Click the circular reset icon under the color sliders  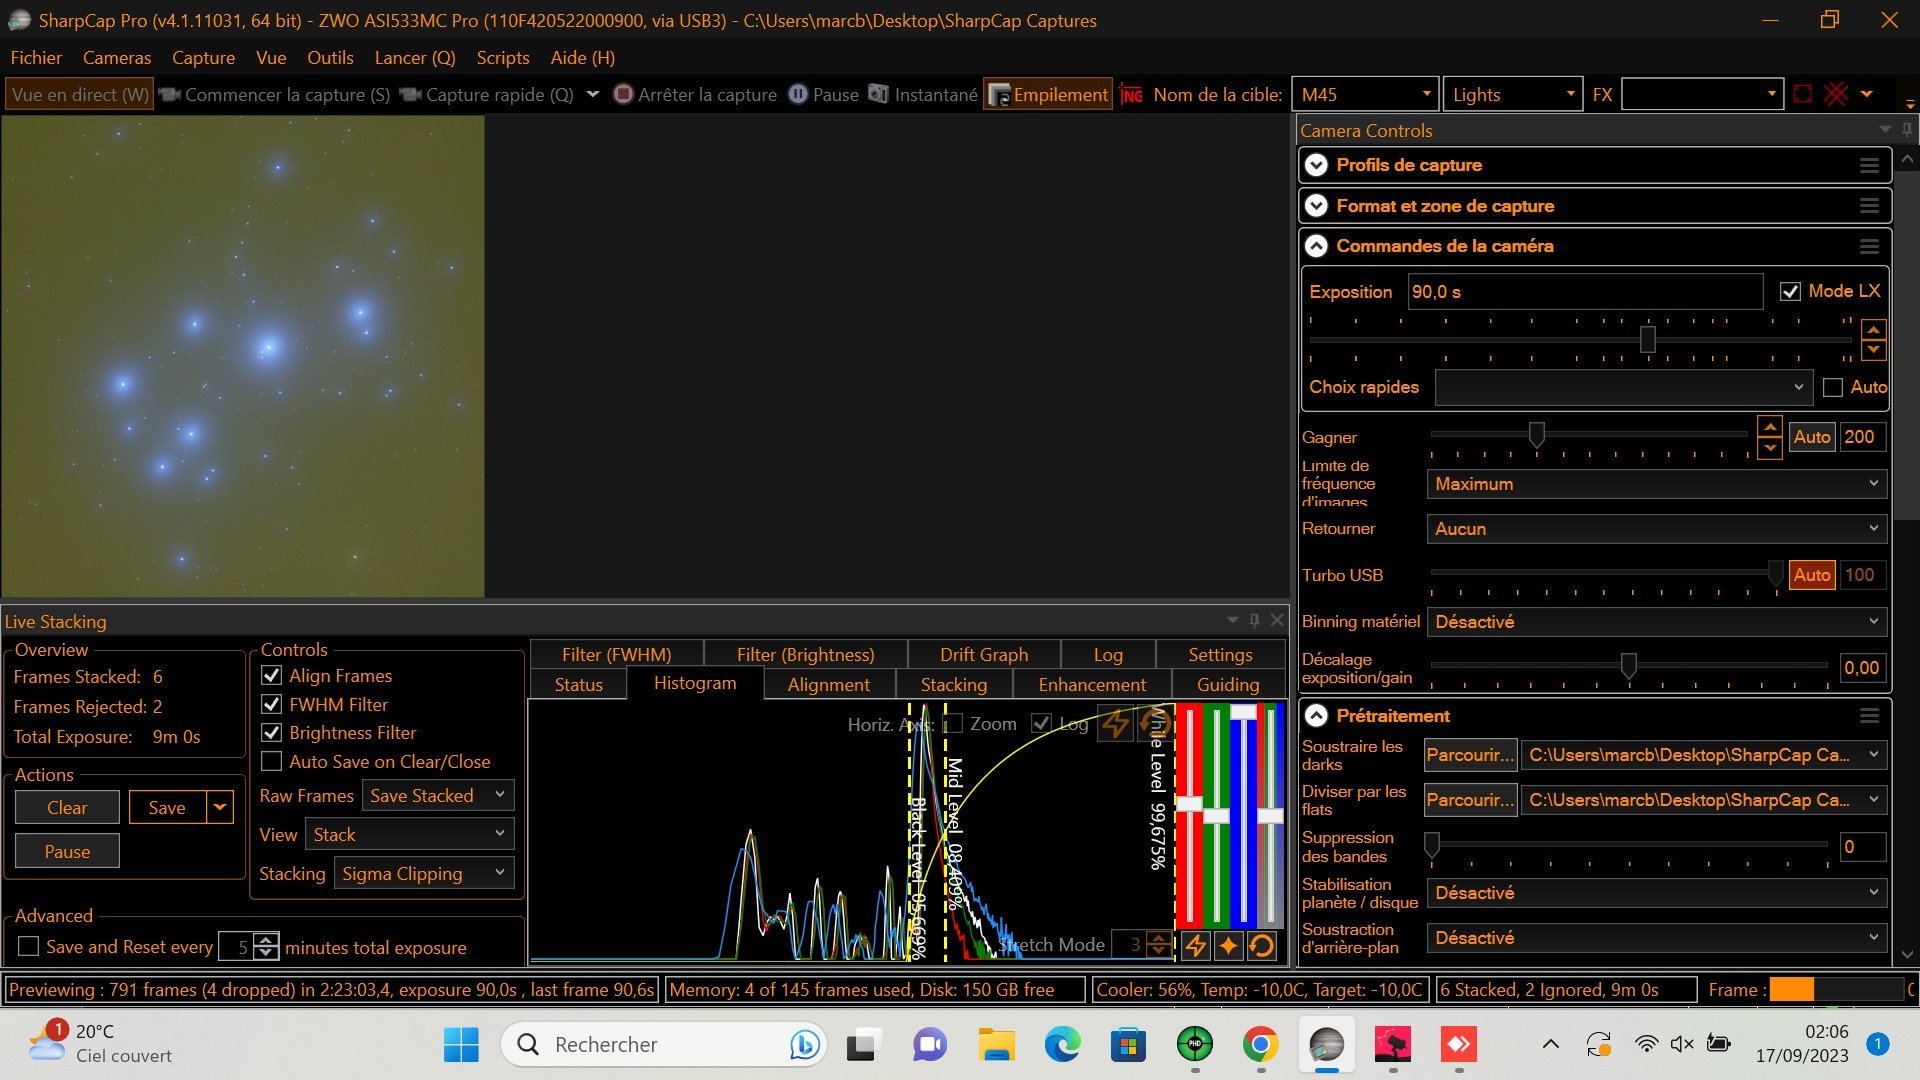coord(1262,945)
